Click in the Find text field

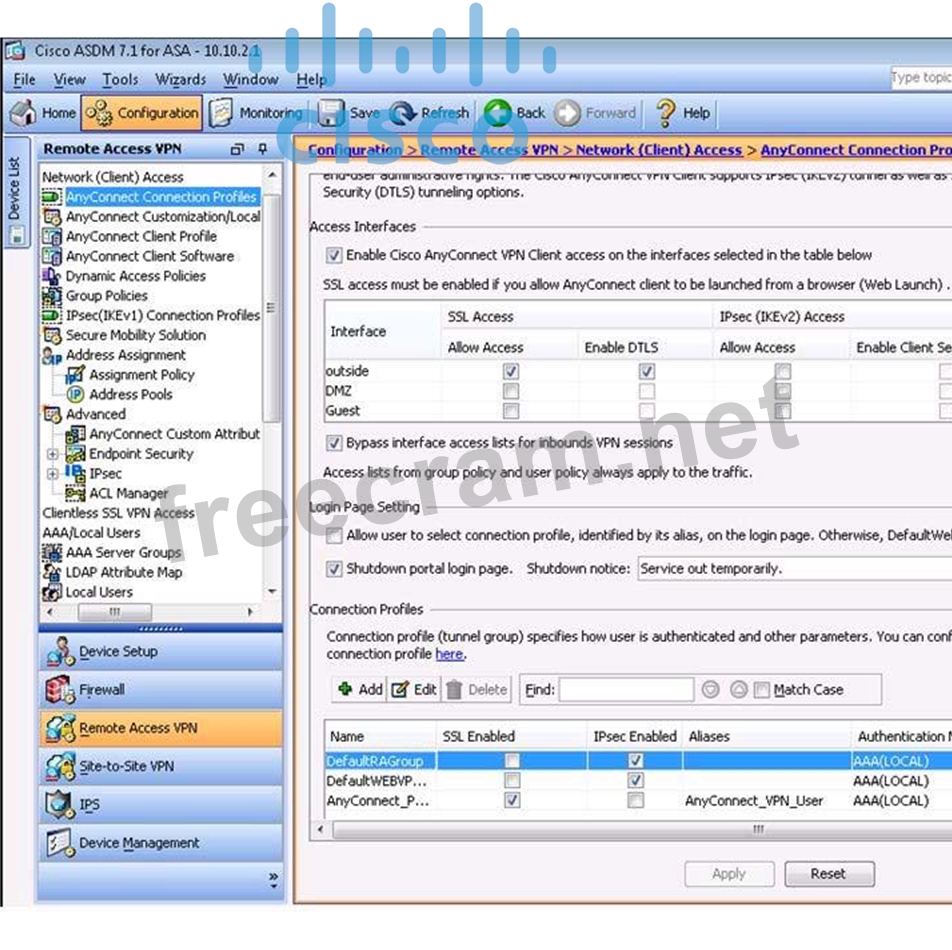coord(626,689)
